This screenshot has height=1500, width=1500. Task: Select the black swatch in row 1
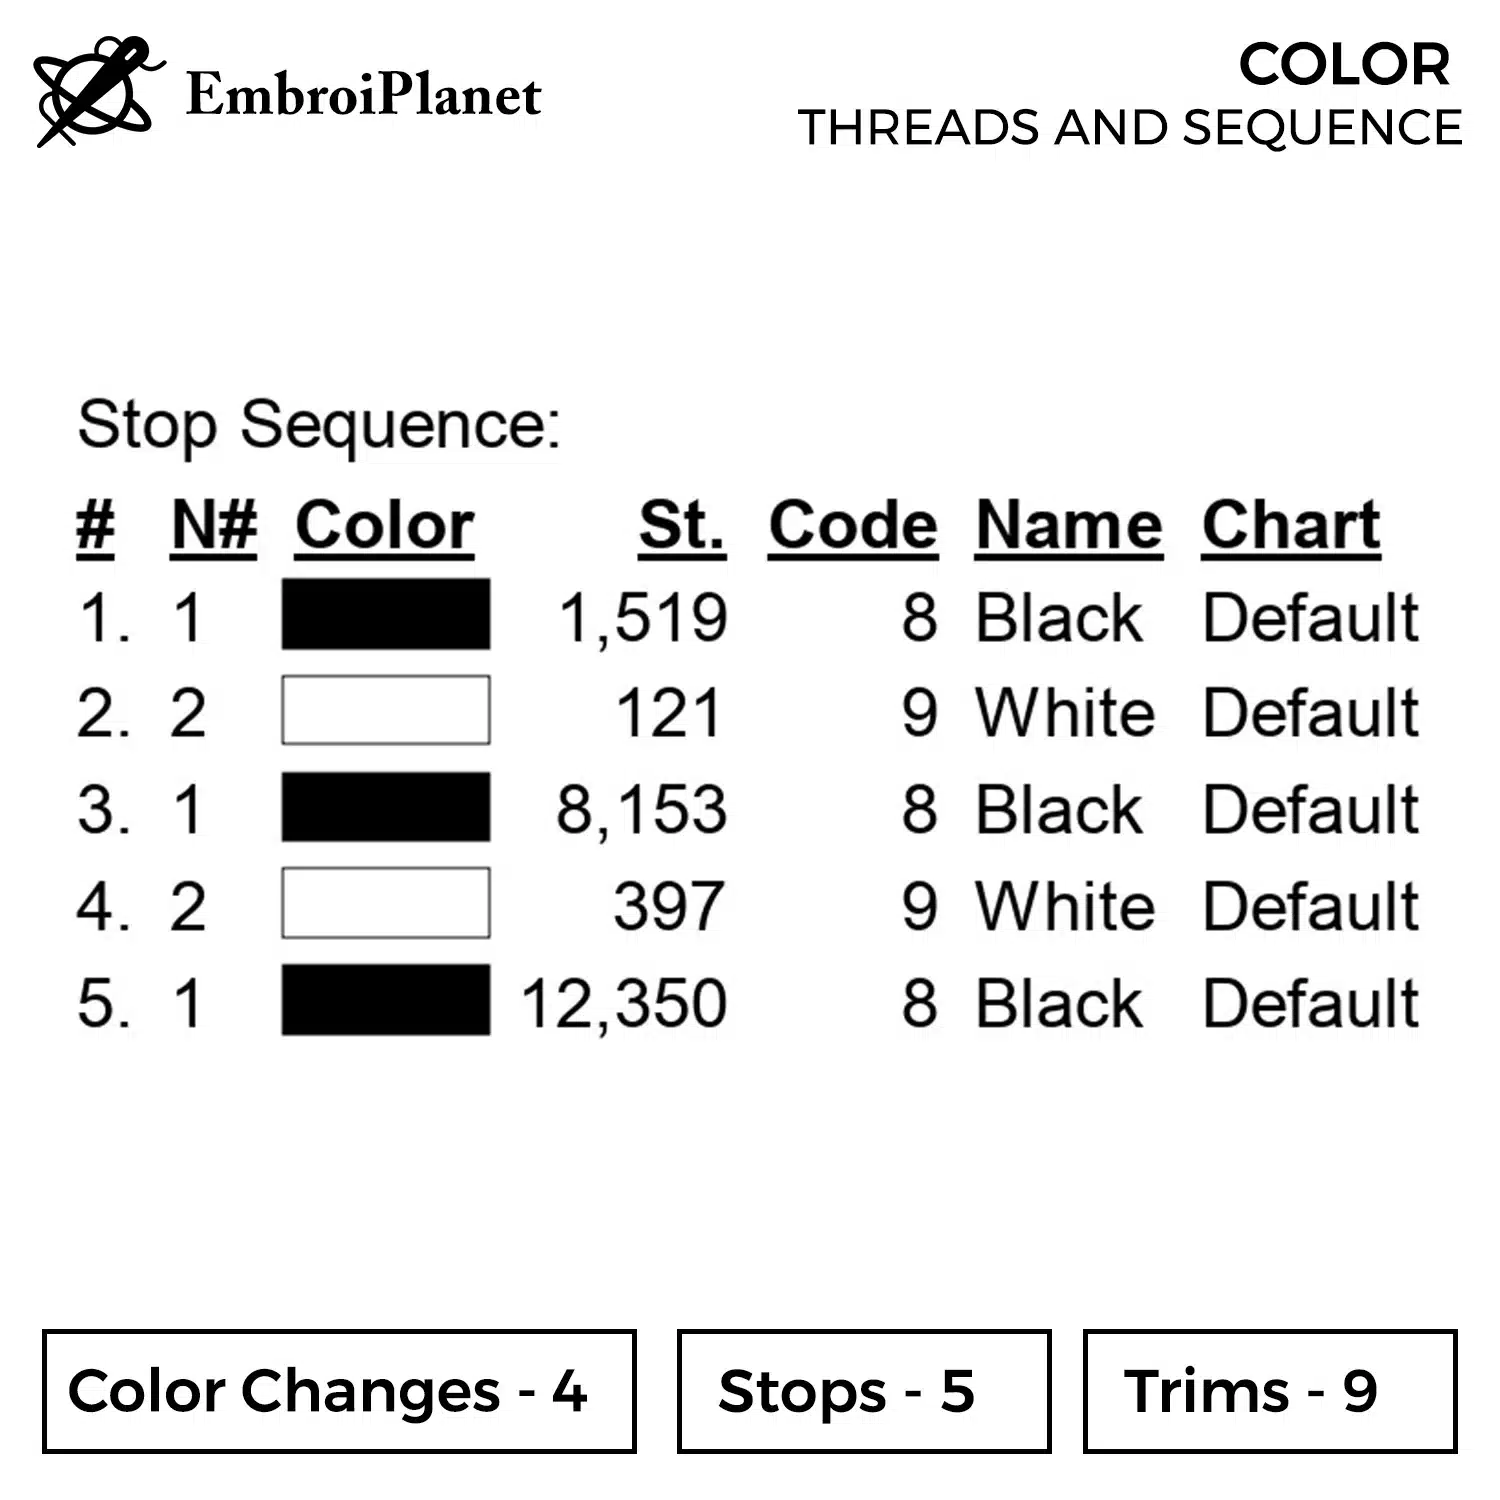[x=386, y=615]
